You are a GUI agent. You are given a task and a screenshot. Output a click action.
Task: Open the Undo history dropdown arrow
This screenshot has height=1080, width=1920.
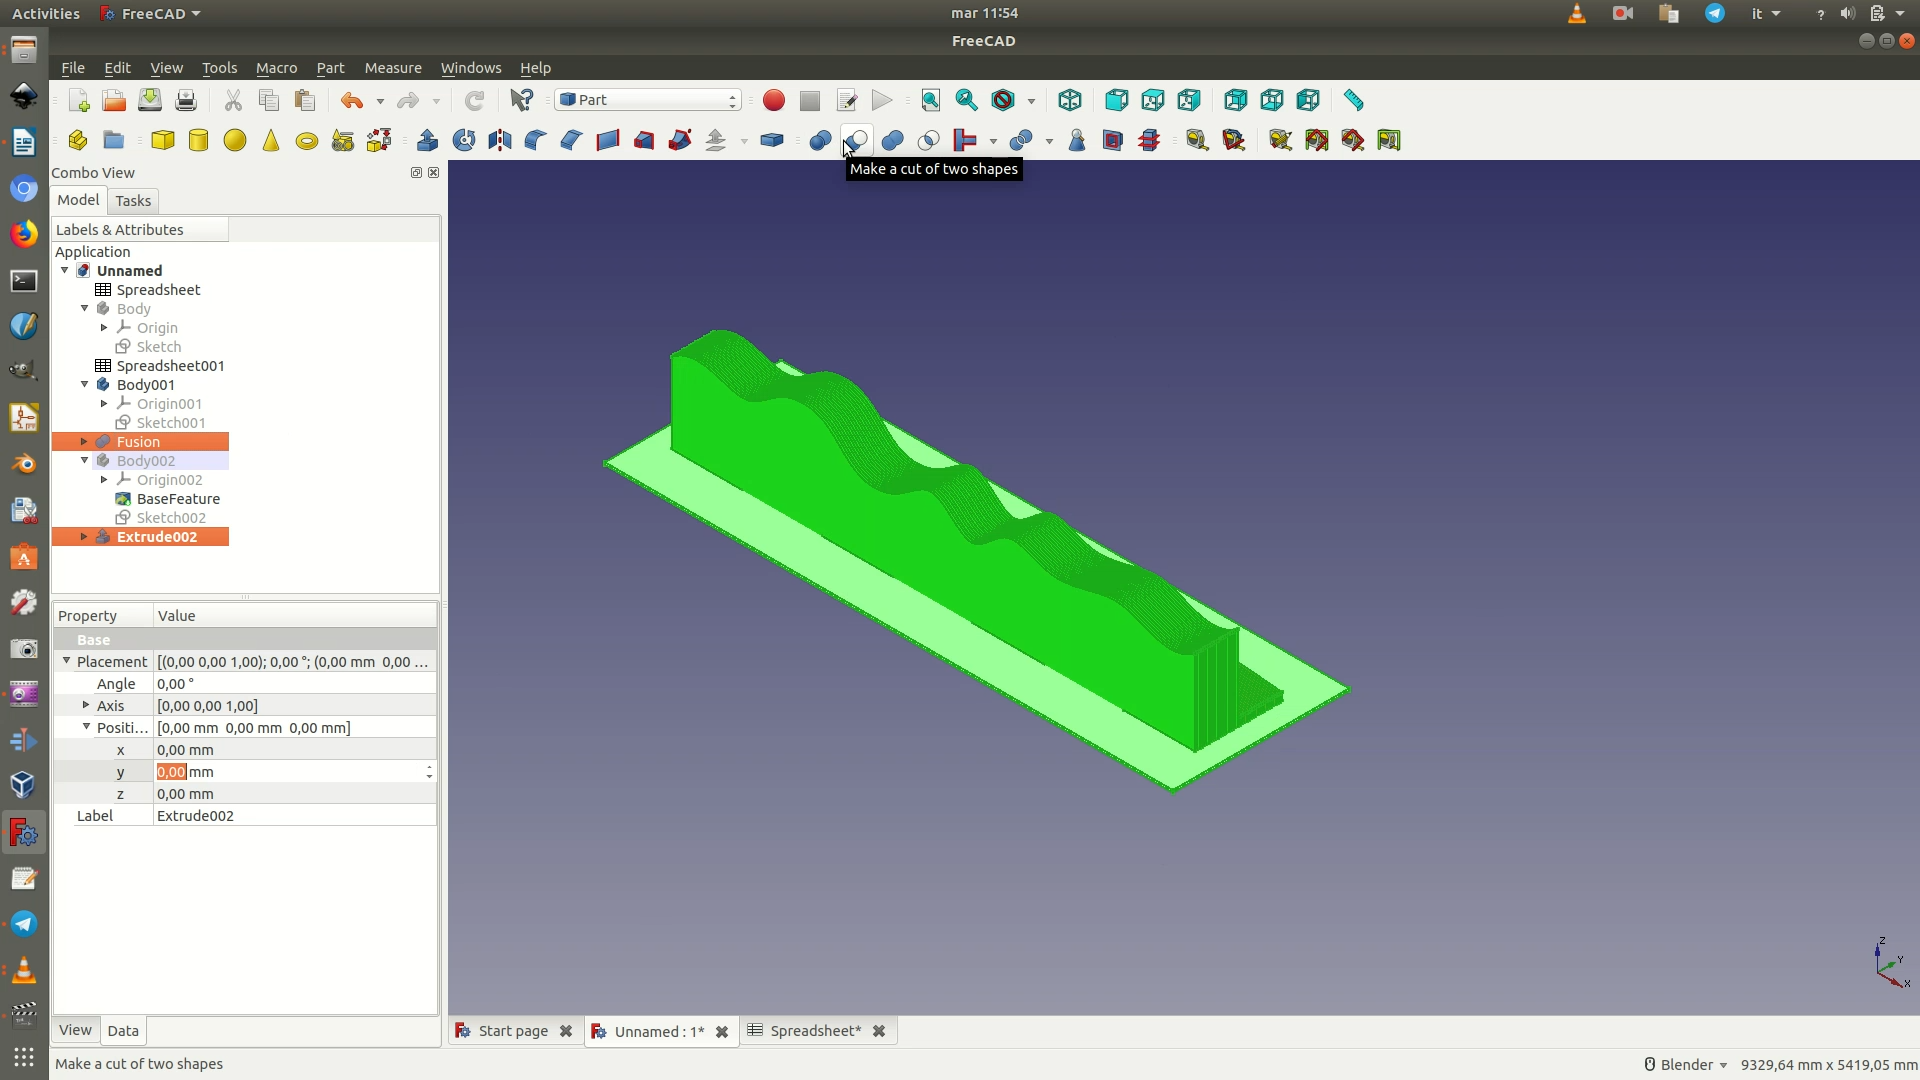tap(380, 101)
